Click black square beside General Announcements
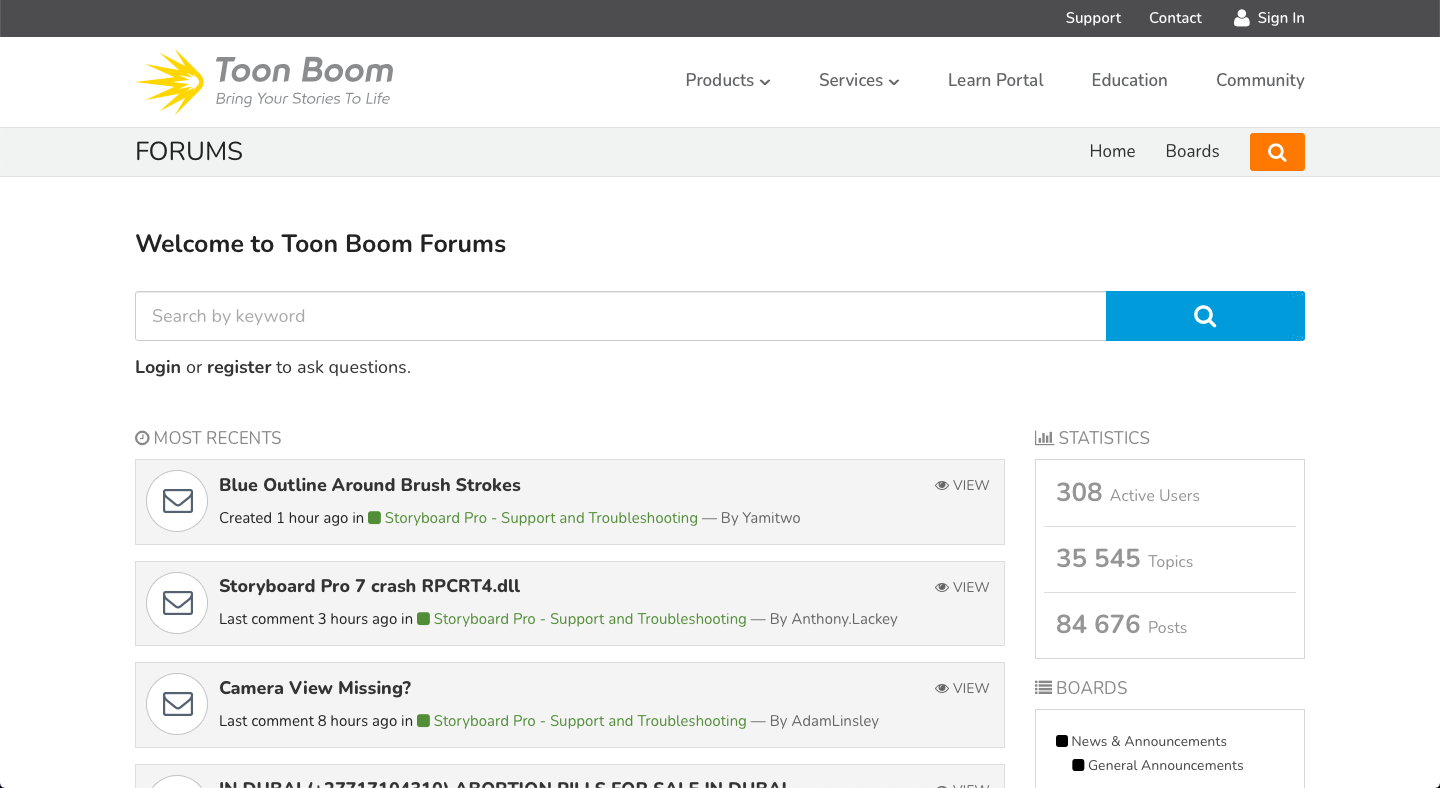This screenshot has height=788, width=1440. (x=1078, y=765)
